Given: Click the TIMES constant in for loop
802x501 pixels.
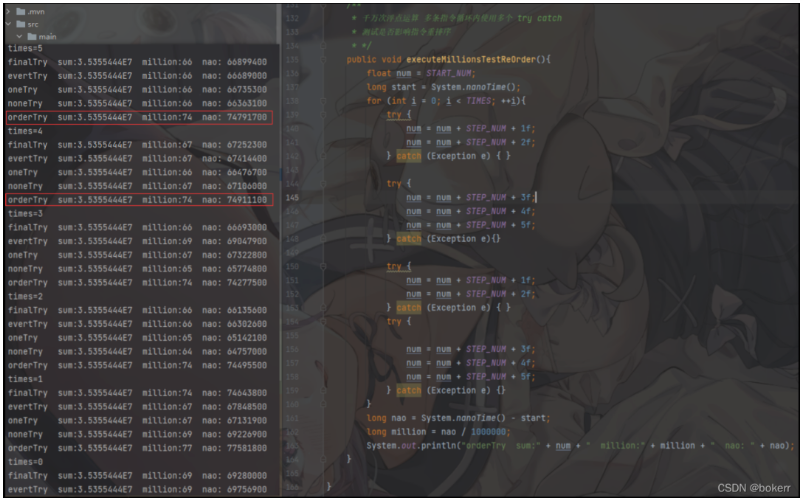Looking at the screenshot, I should (x=479, y=101).
